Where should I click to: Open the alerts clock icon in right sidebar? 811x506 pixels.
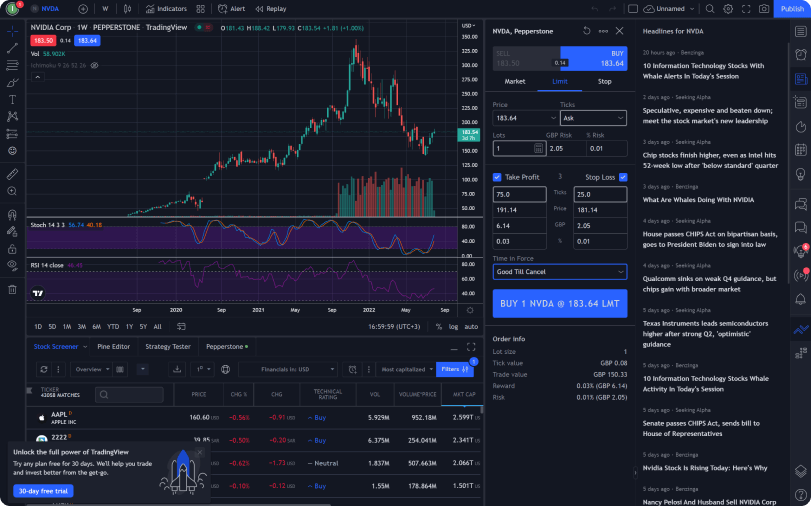point(801,54)
